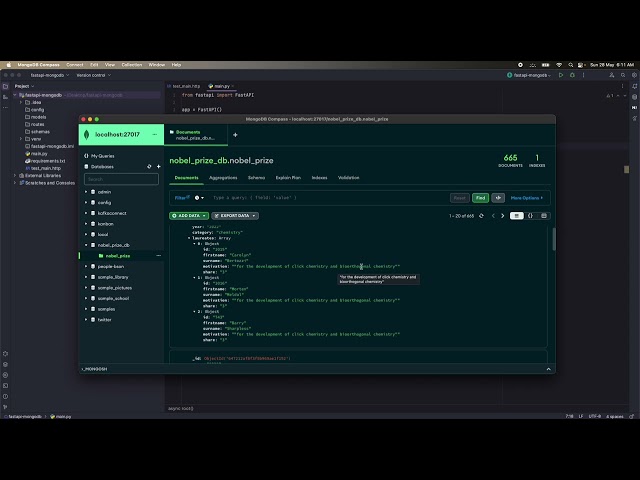Open the Apple menu
The width and height of the screenshot is (640, 480).
pos(8,65)
